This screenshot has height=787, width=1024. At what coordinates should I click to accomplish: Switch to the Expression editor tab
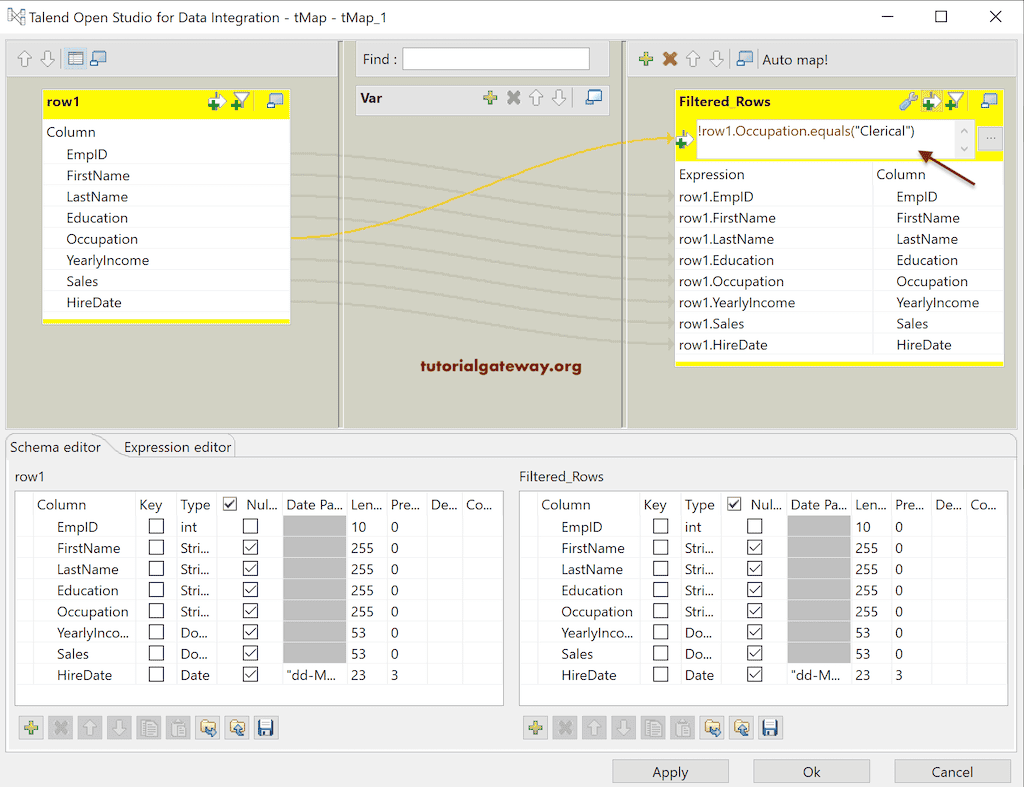point(176,447)
